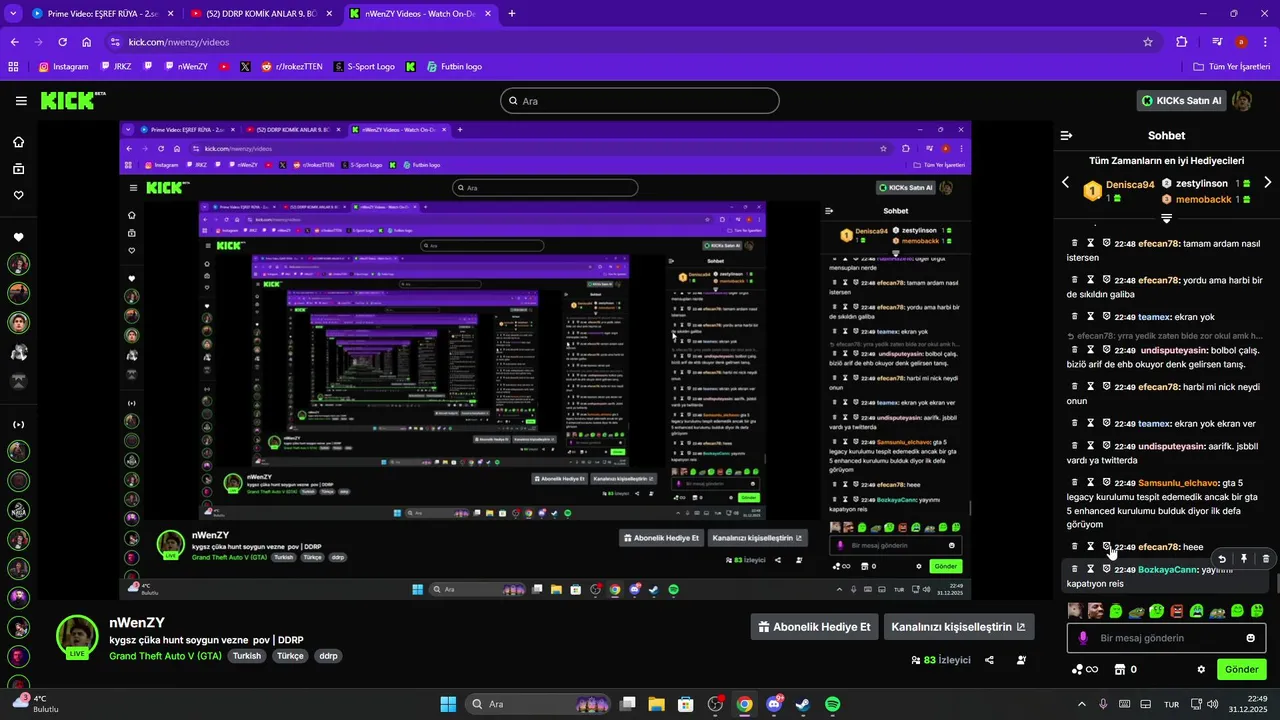1280x720 pixels.
Task: Click the 83 İzleyici viewer count
Action: [941, 660]
